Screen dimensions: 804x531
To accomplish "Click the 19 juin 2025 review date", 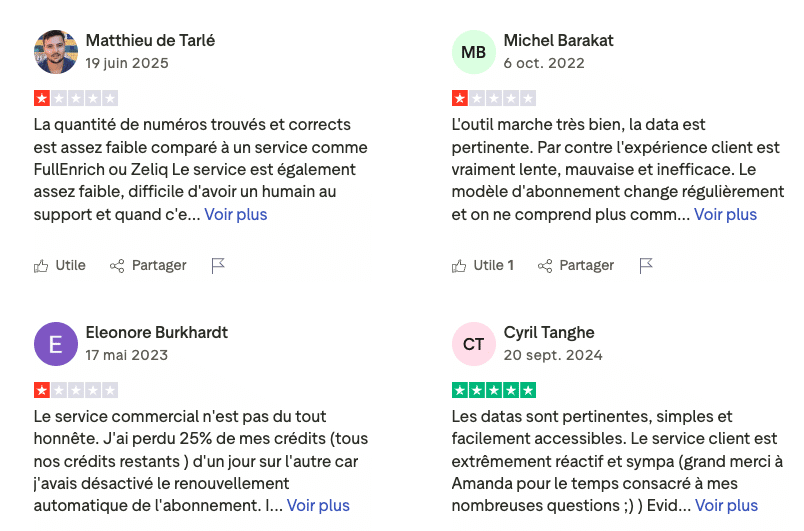I will [x=127, y=63].
